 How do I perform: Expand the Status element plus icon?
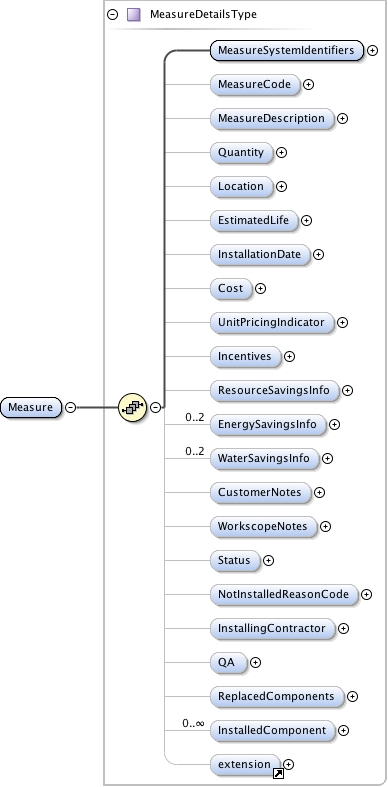tap(269, 560)
